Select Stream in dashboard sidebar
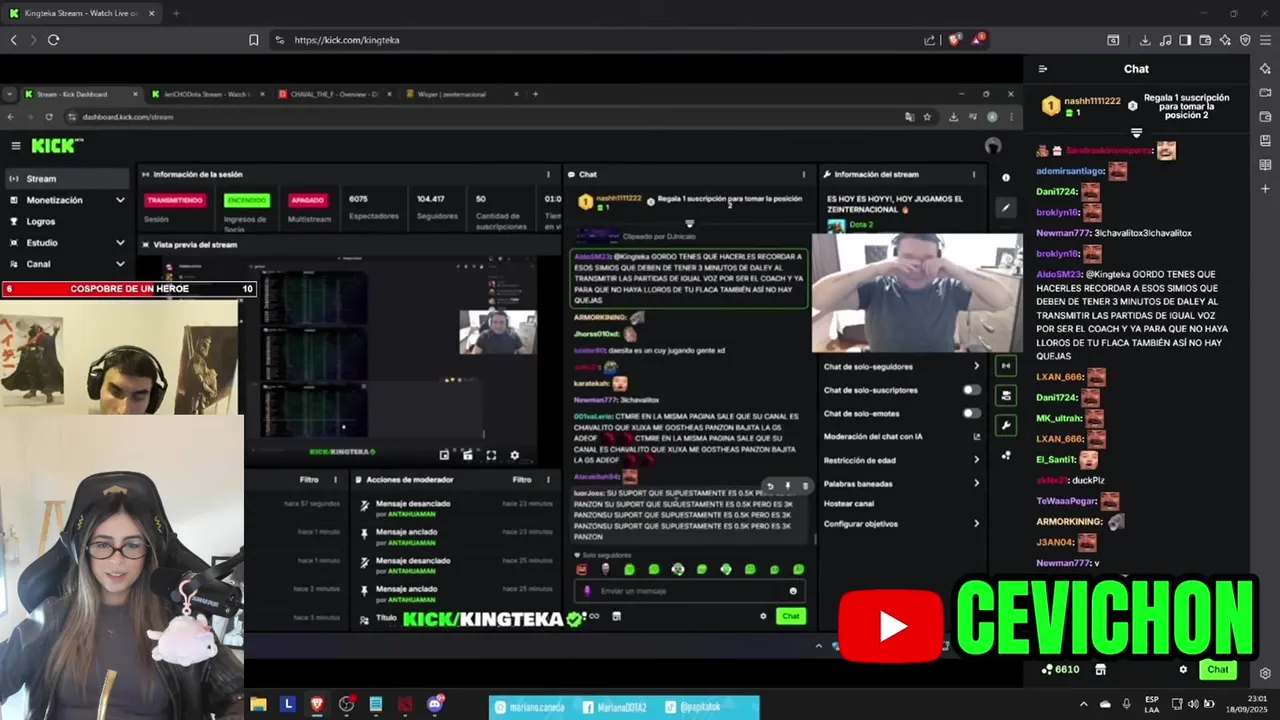The image size is (1280, 720). point(66,179)
